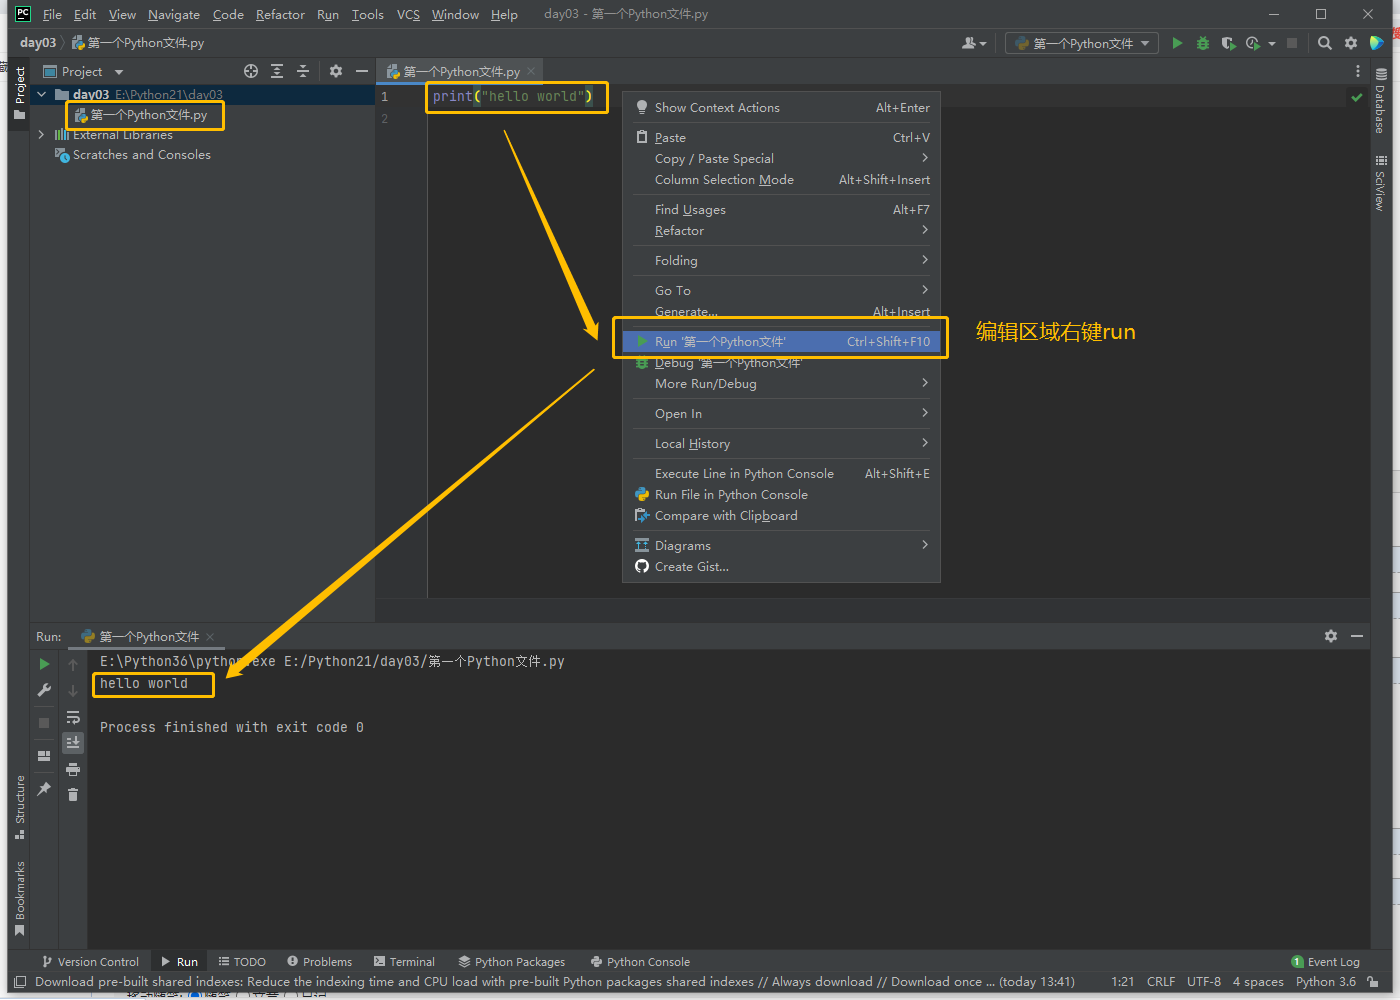Click the Debug bug icon in the toolbar

(x=1203, y=43)
